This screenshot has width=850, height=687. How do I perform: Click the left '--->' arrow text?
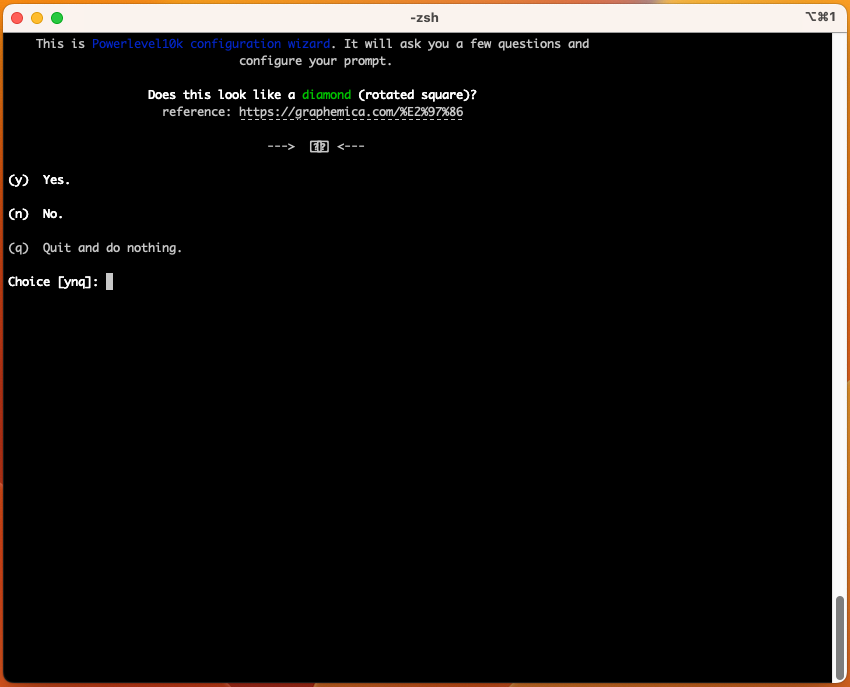(281, 146)
